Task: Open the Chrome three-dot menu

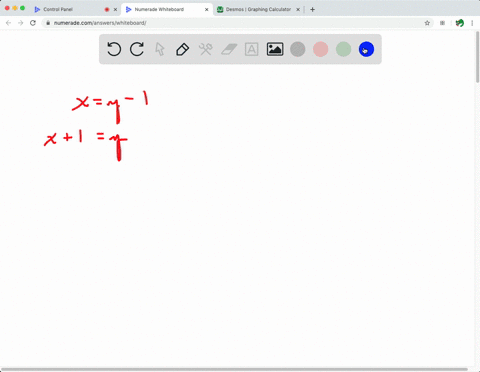Action: click(x=472, y=23)
